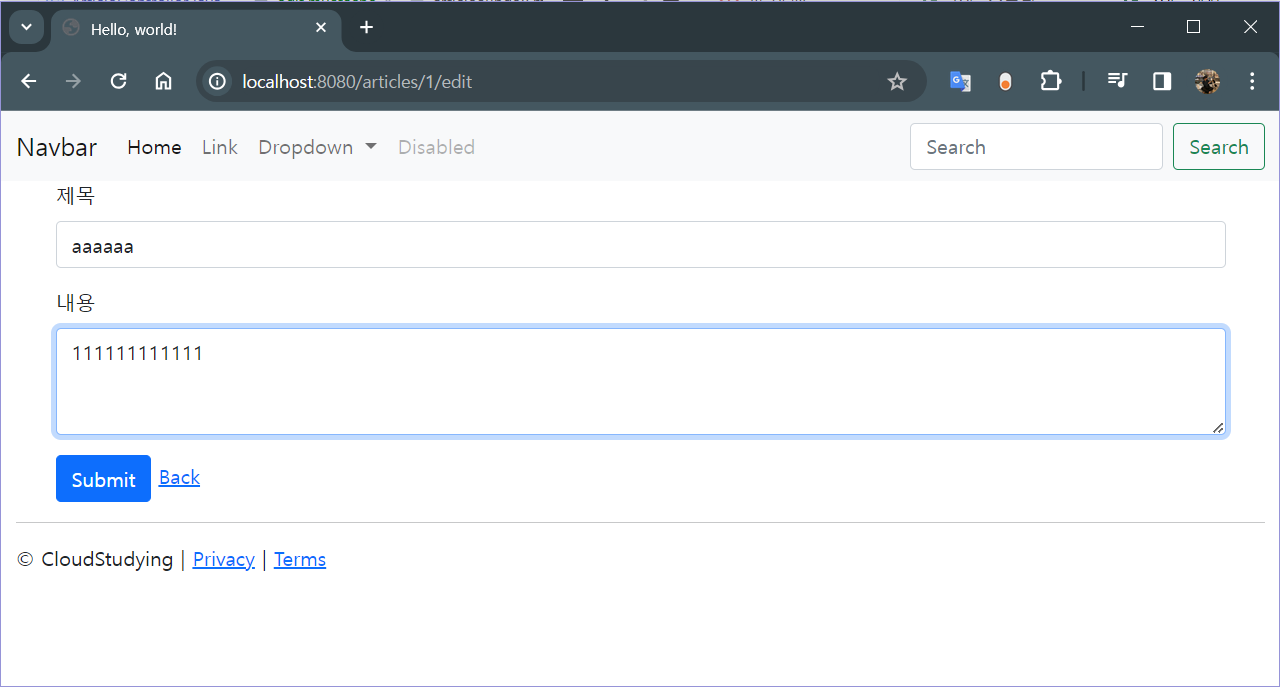
Task: Toggle the browser side panel
Action: tap(1162, 81)
